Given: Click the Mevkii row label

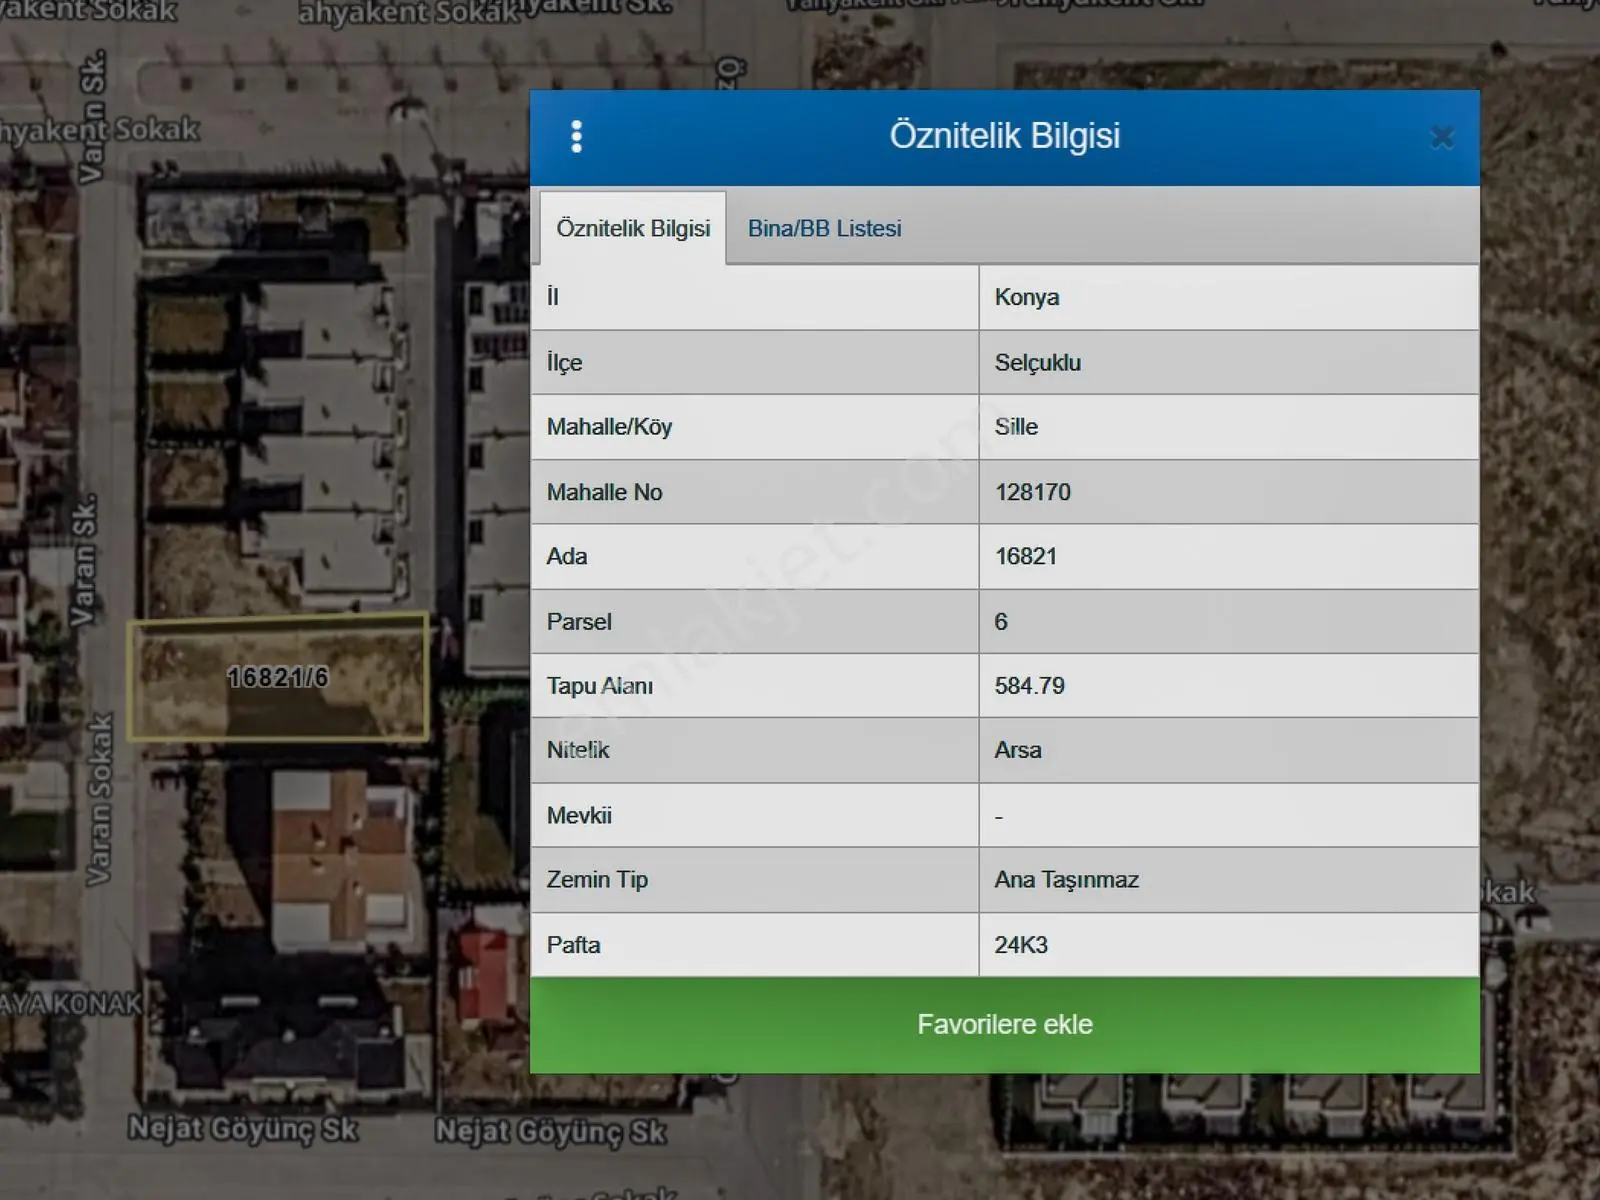Looking at the screenshot, I should [x=579, y=815].
